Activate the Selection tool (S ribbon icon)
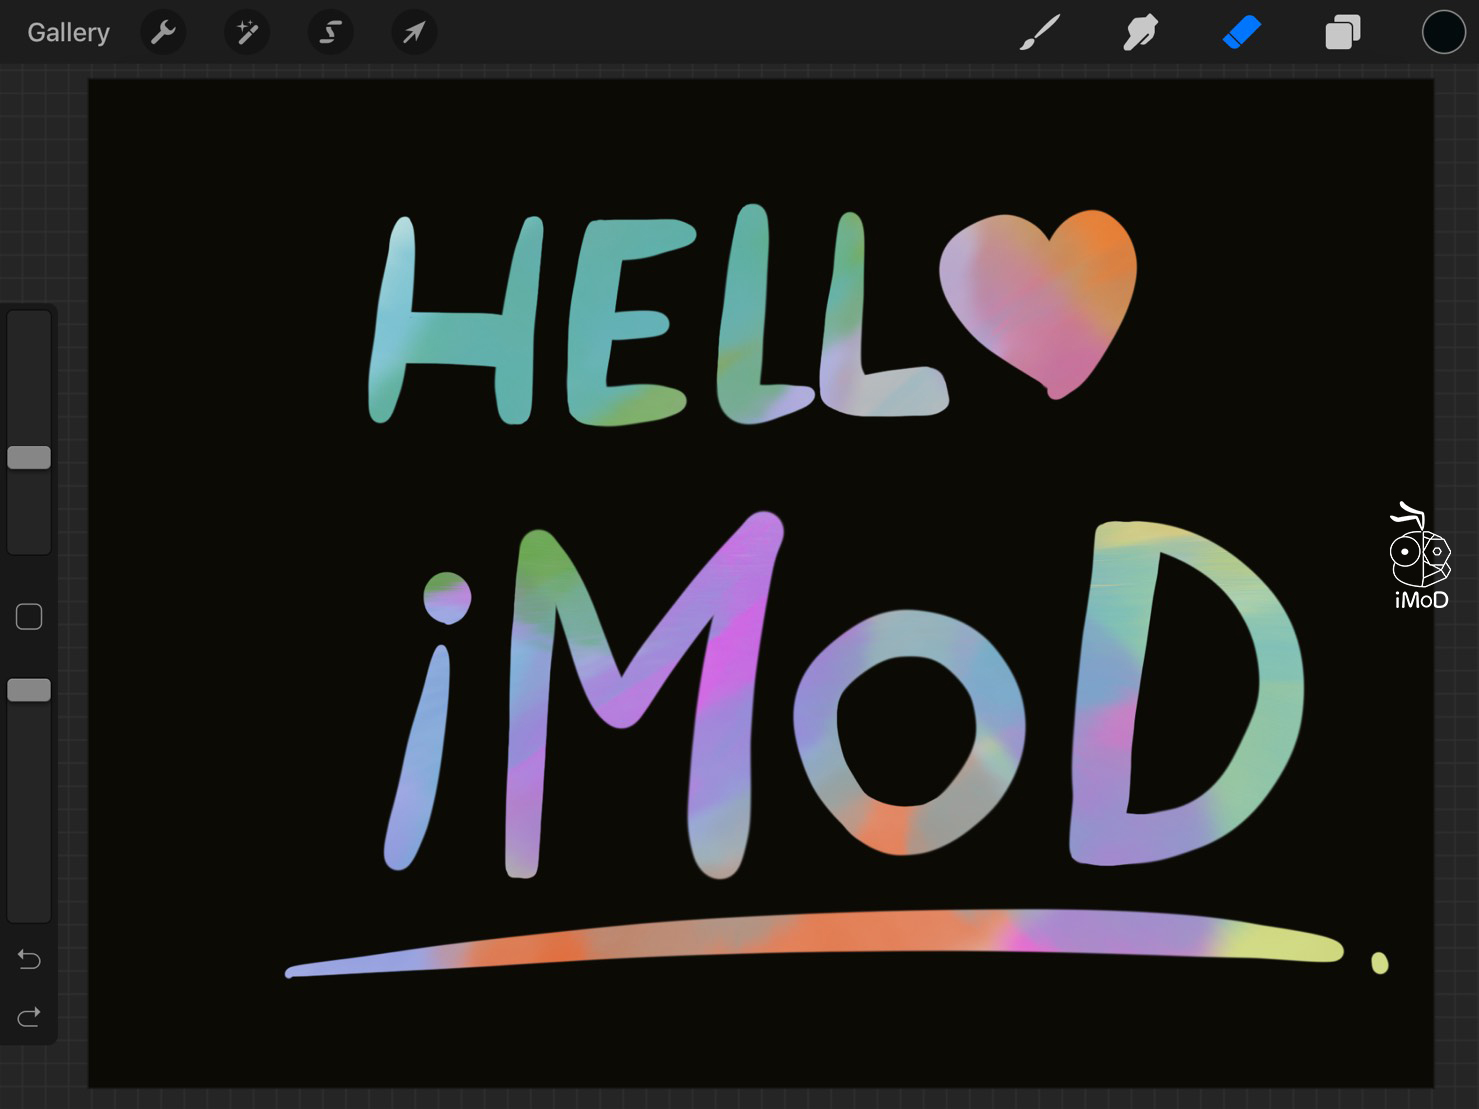 tap(330, 33)
